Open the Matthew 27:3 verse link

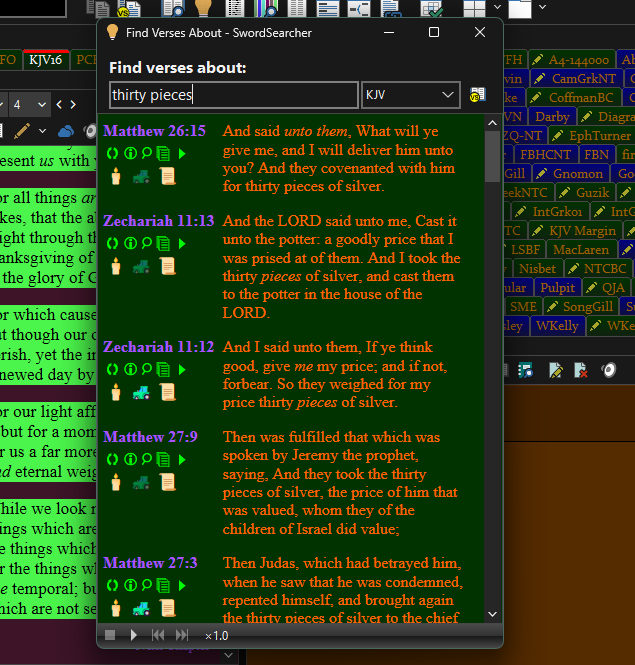(x=150, y=563)
